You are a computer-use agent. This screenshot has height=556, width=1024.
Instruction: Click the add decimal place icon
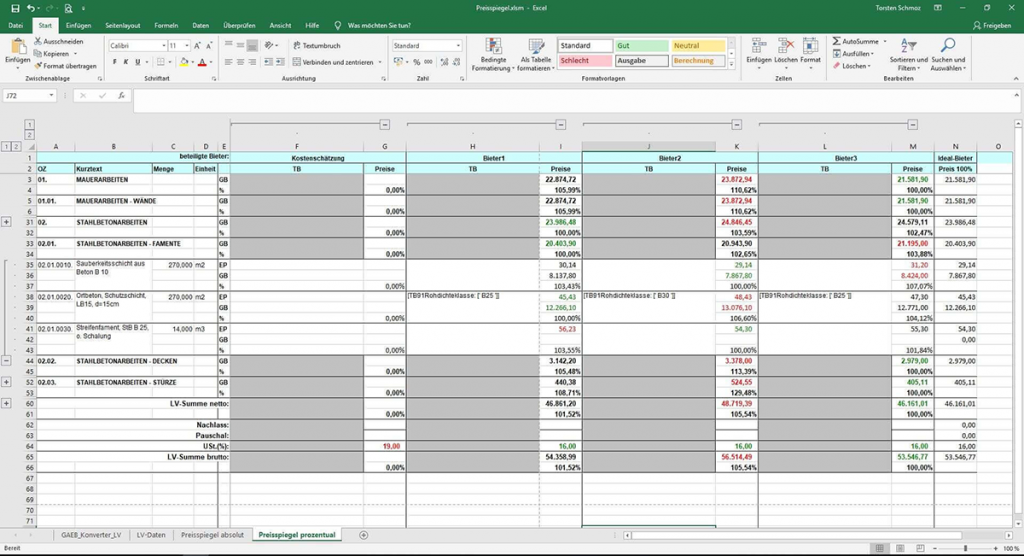[x=444, y=62]
